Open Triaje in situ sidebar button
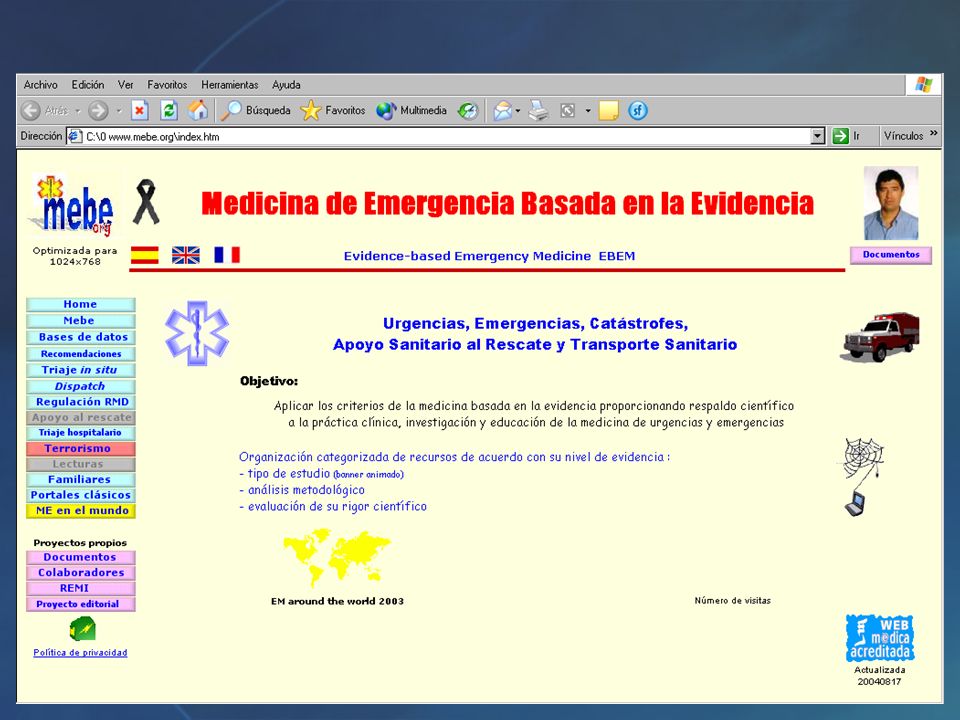 pos(80,370)
